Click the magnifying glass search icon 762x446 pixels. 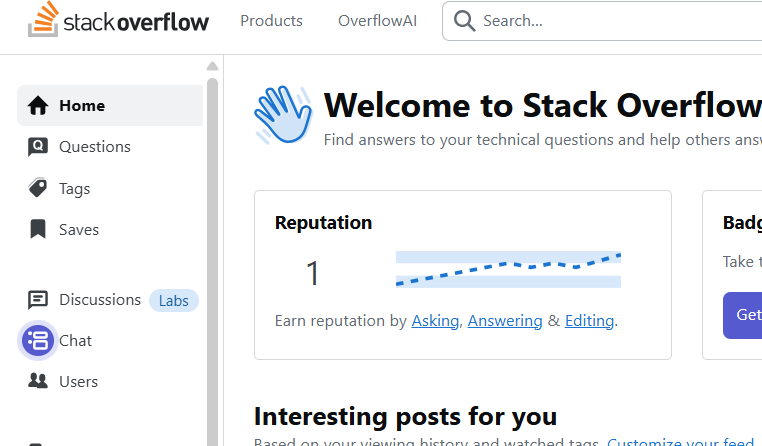(464, 21)
